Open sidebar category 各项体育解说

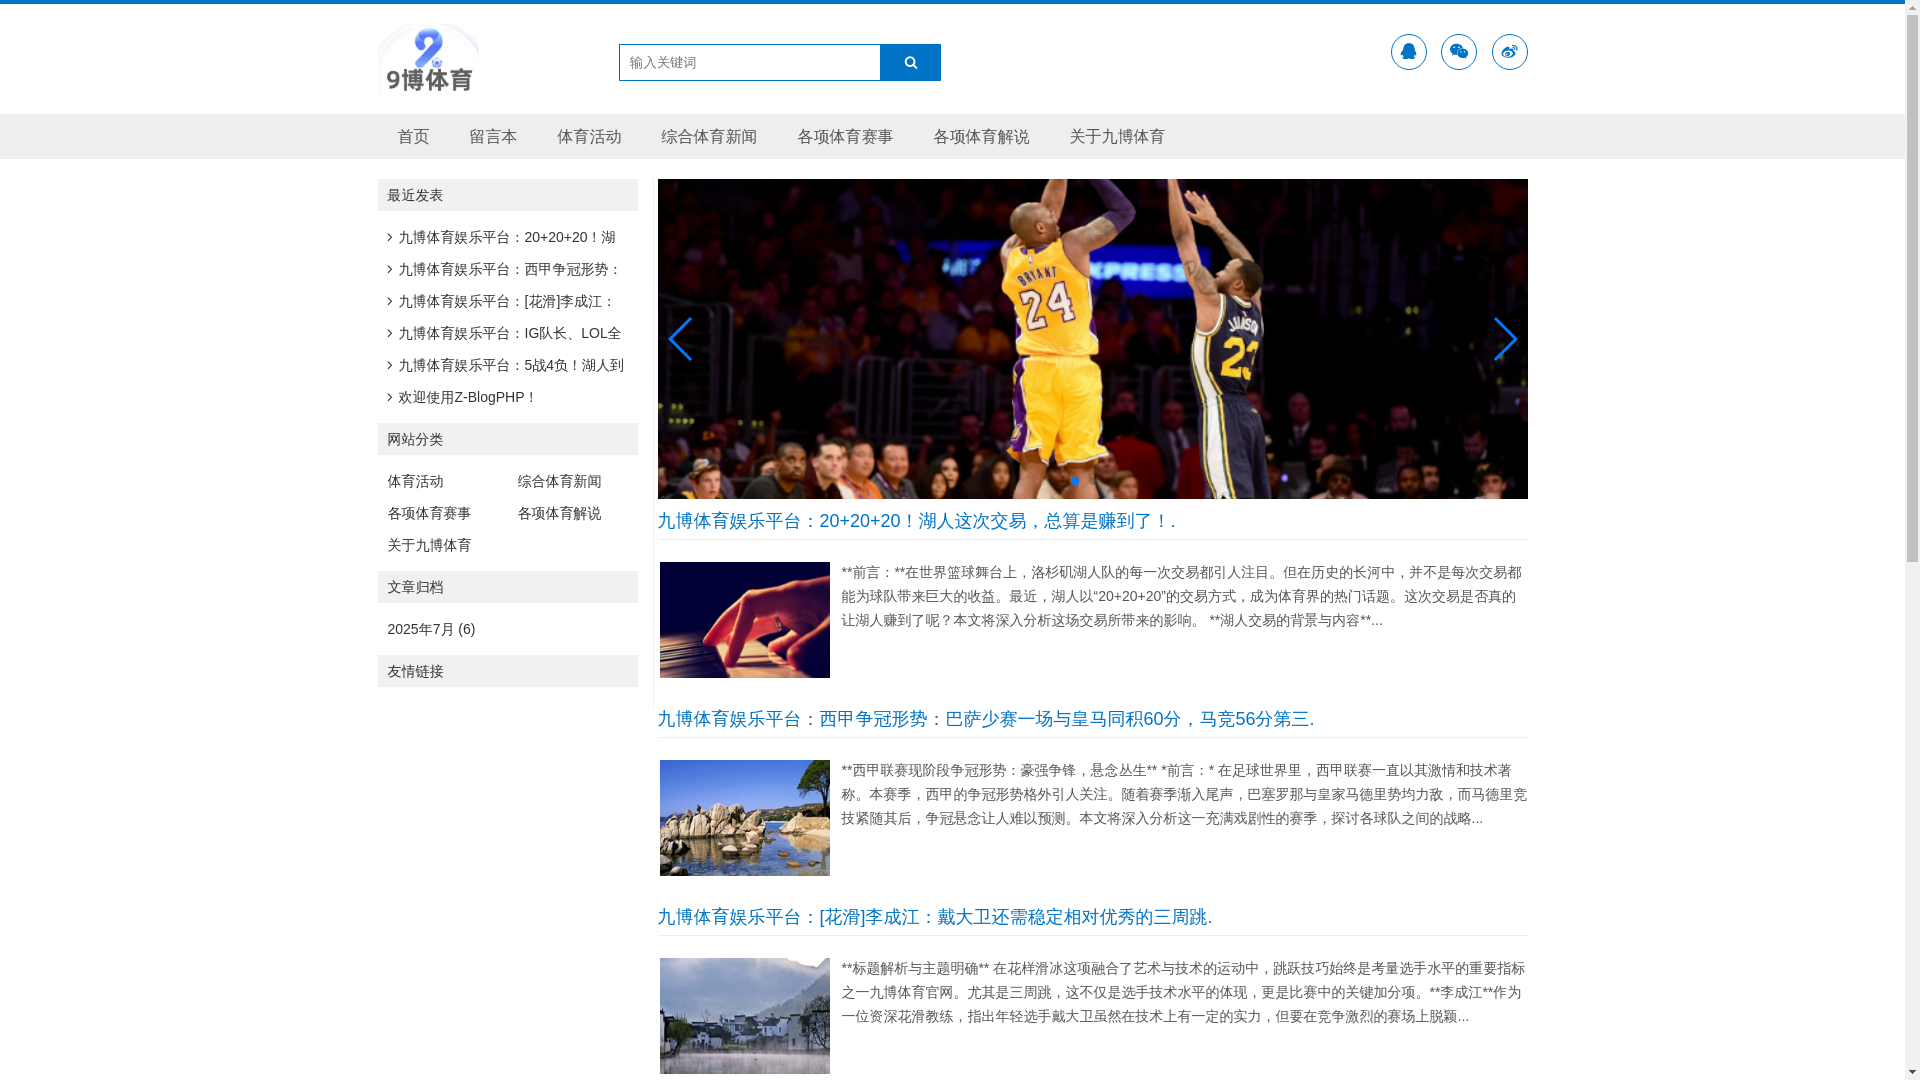559,513
